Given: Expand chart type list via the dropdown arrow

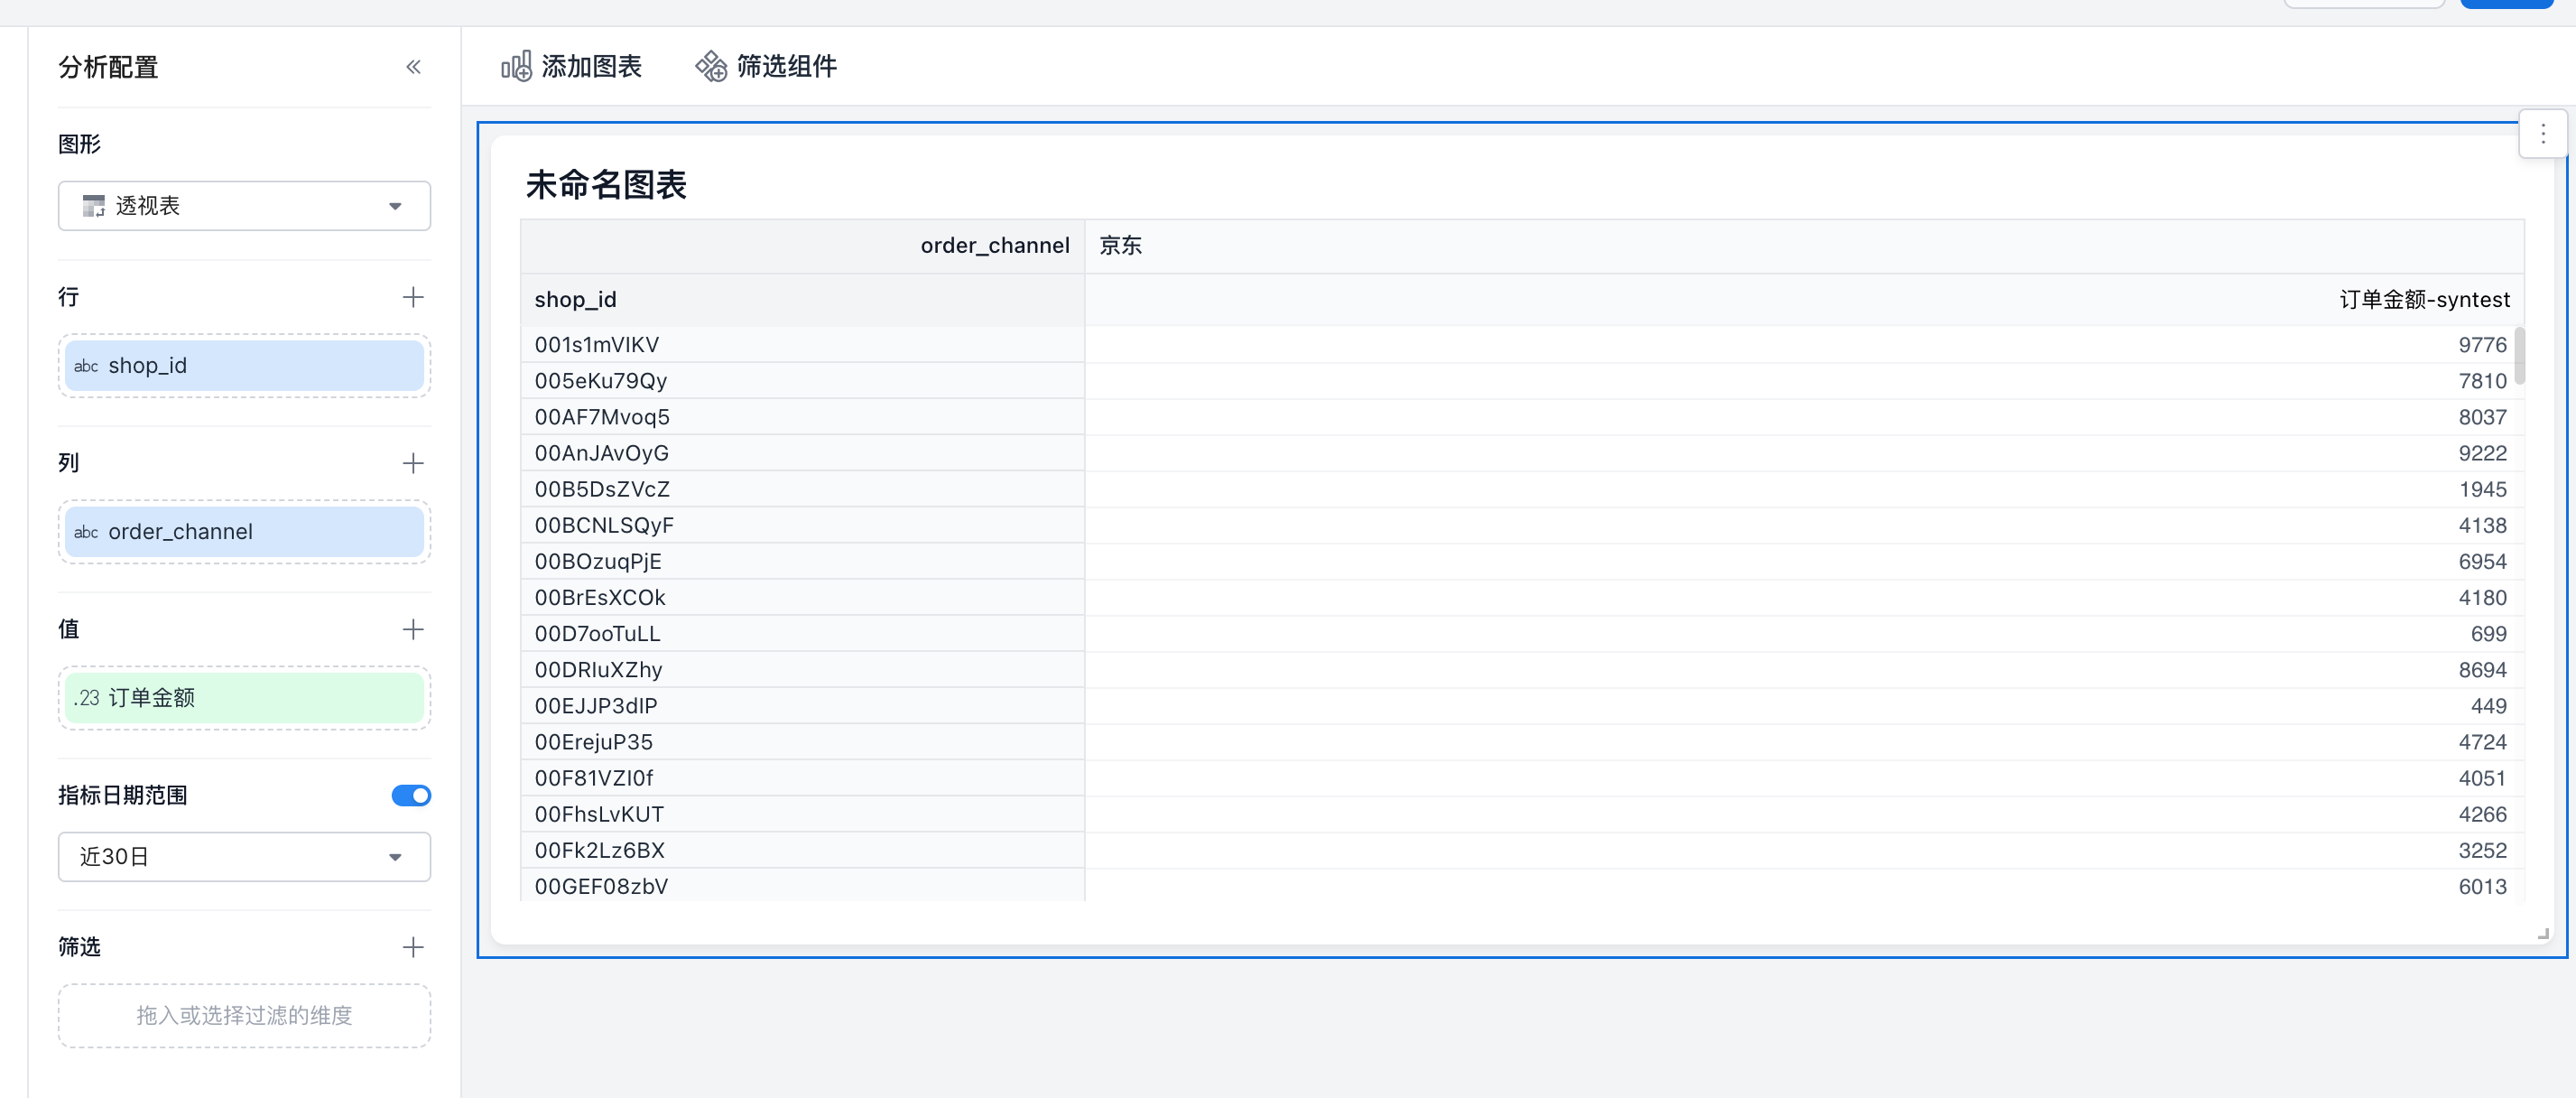Looking at the screenshot, I should pos(395,206).
